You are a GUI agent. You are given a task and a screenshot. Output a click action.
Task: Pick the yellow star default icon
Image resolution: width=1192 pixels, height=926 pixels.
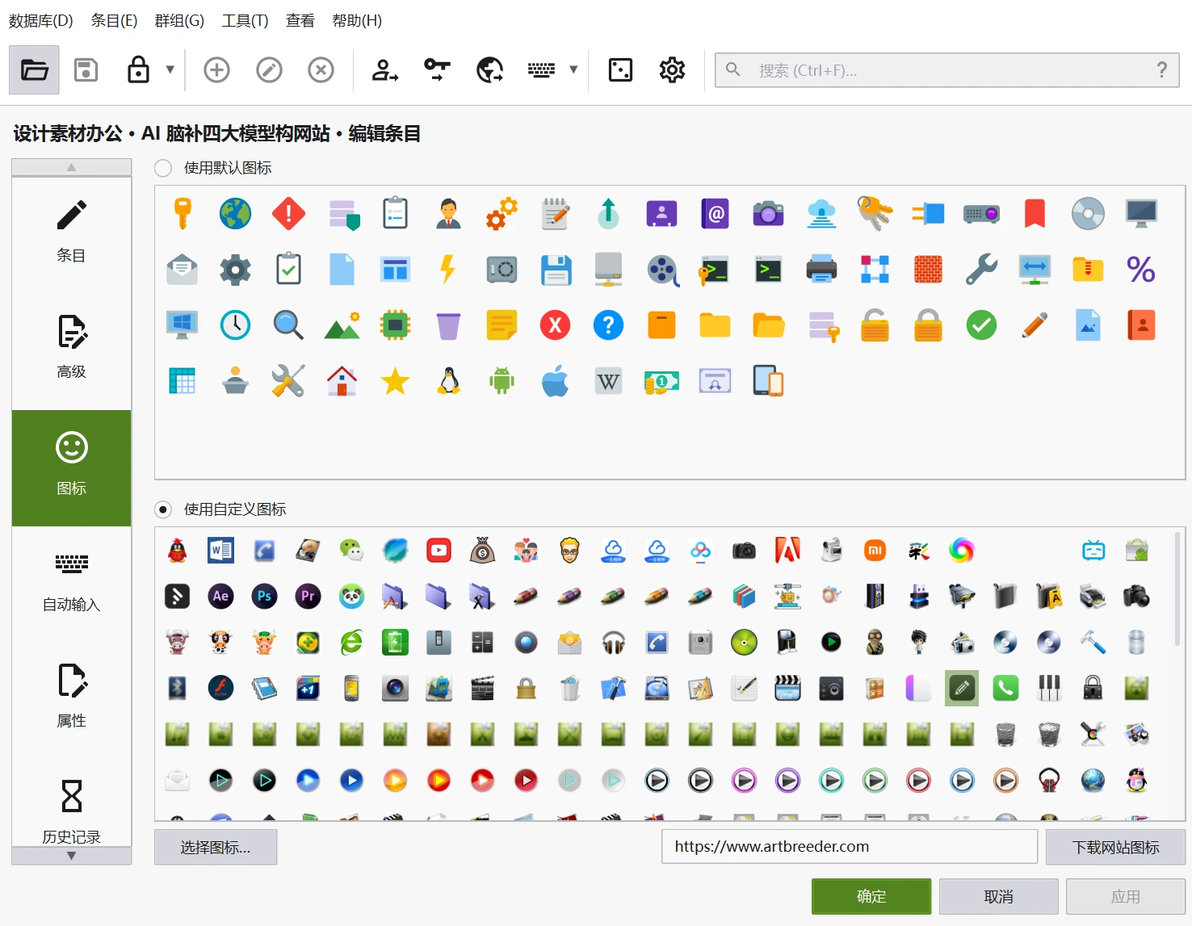[395, 381]
